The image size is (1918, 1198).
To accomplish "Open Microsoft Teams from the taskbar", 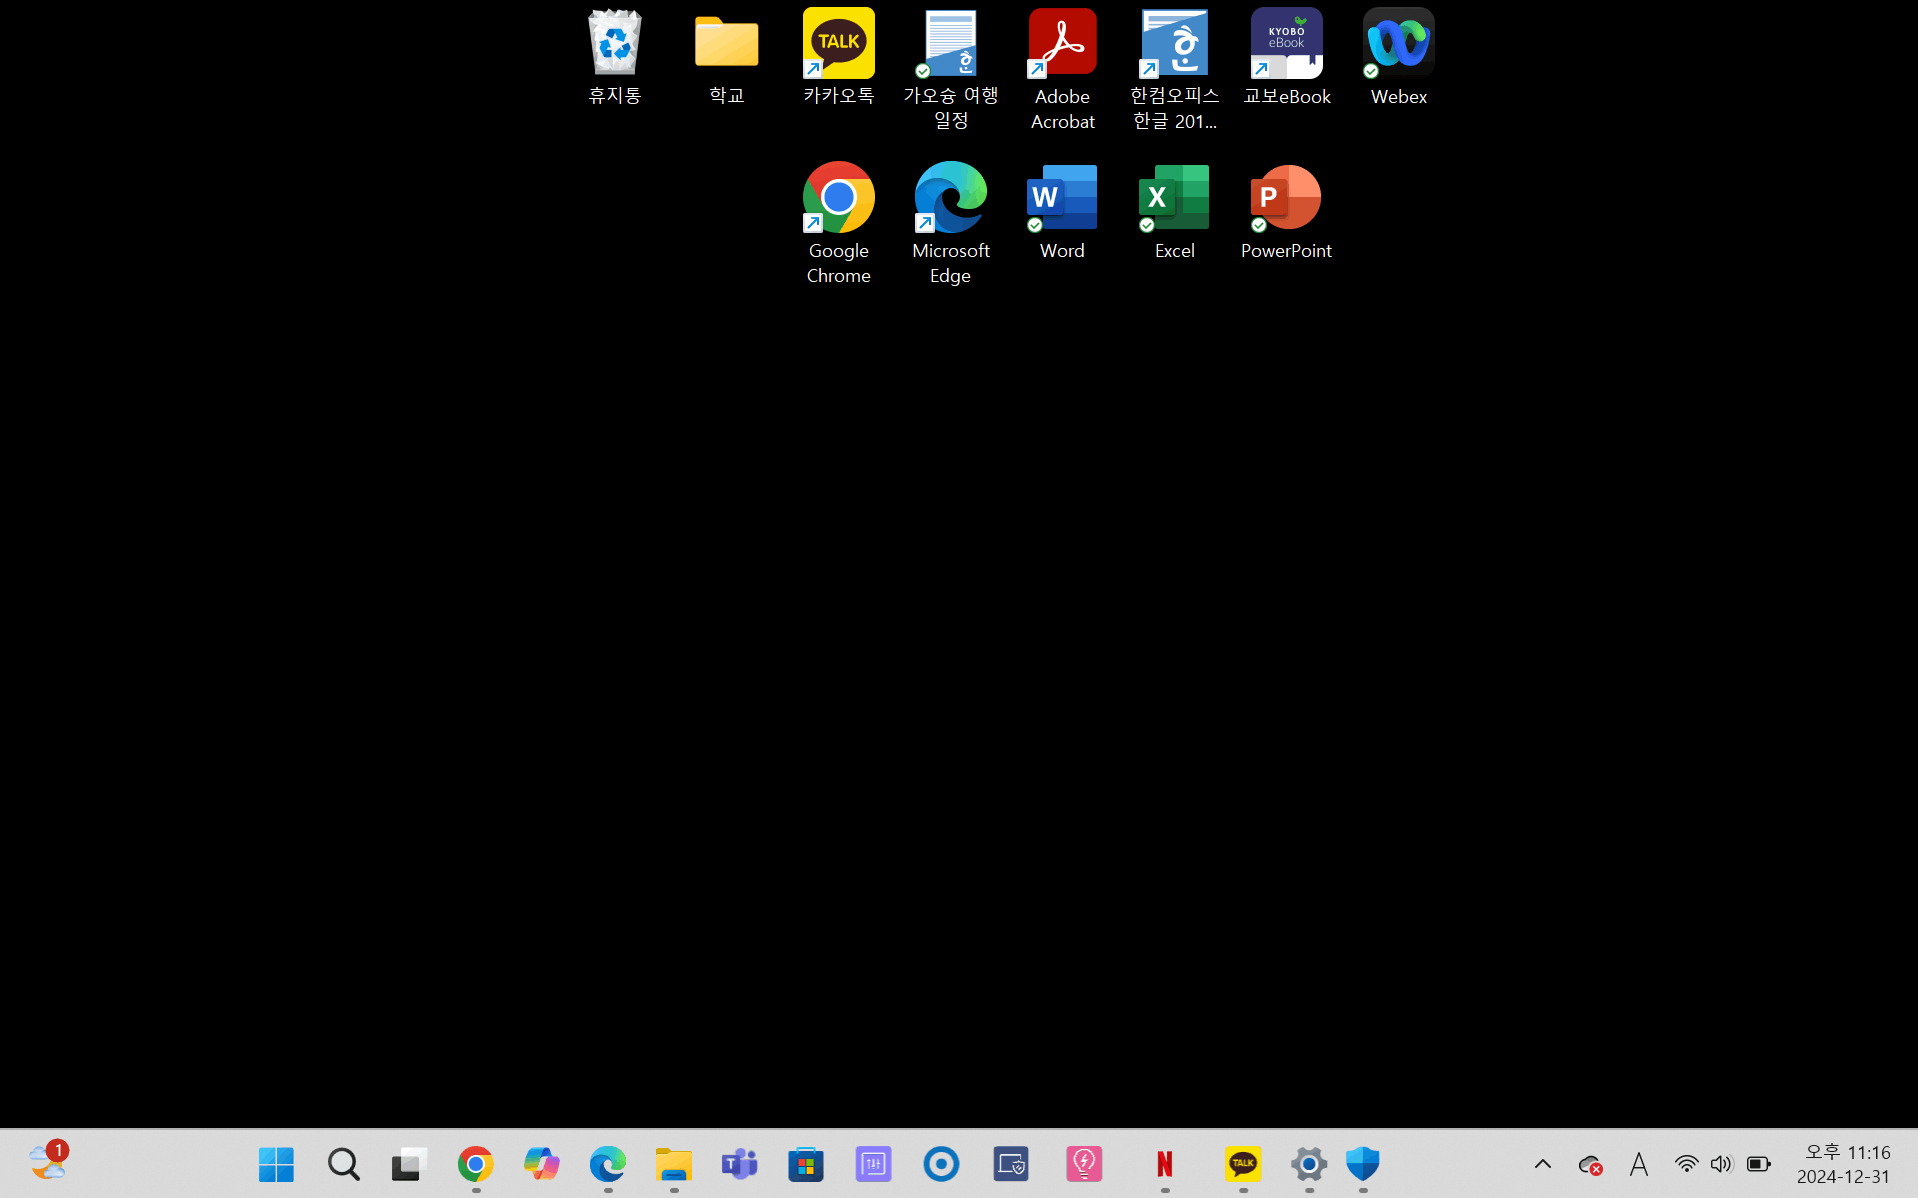I will (739, 1164).
